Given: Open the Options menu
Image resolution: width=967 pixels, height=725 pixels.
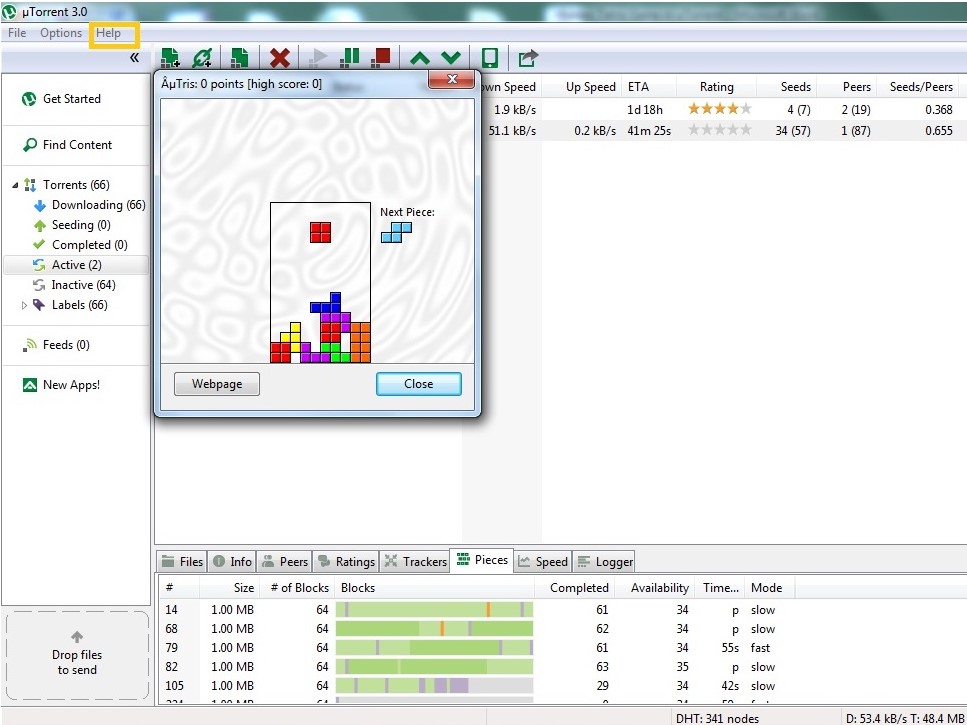Looking at the screenshot, I should (60, 33).
